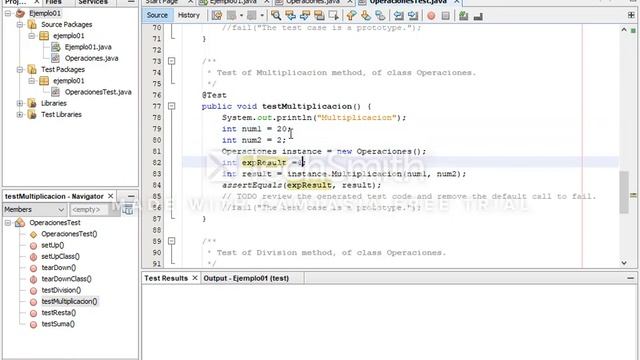Click Shift Line Left icon
The height and width of the screenshot is (360, 640).
tap(398, 16)
